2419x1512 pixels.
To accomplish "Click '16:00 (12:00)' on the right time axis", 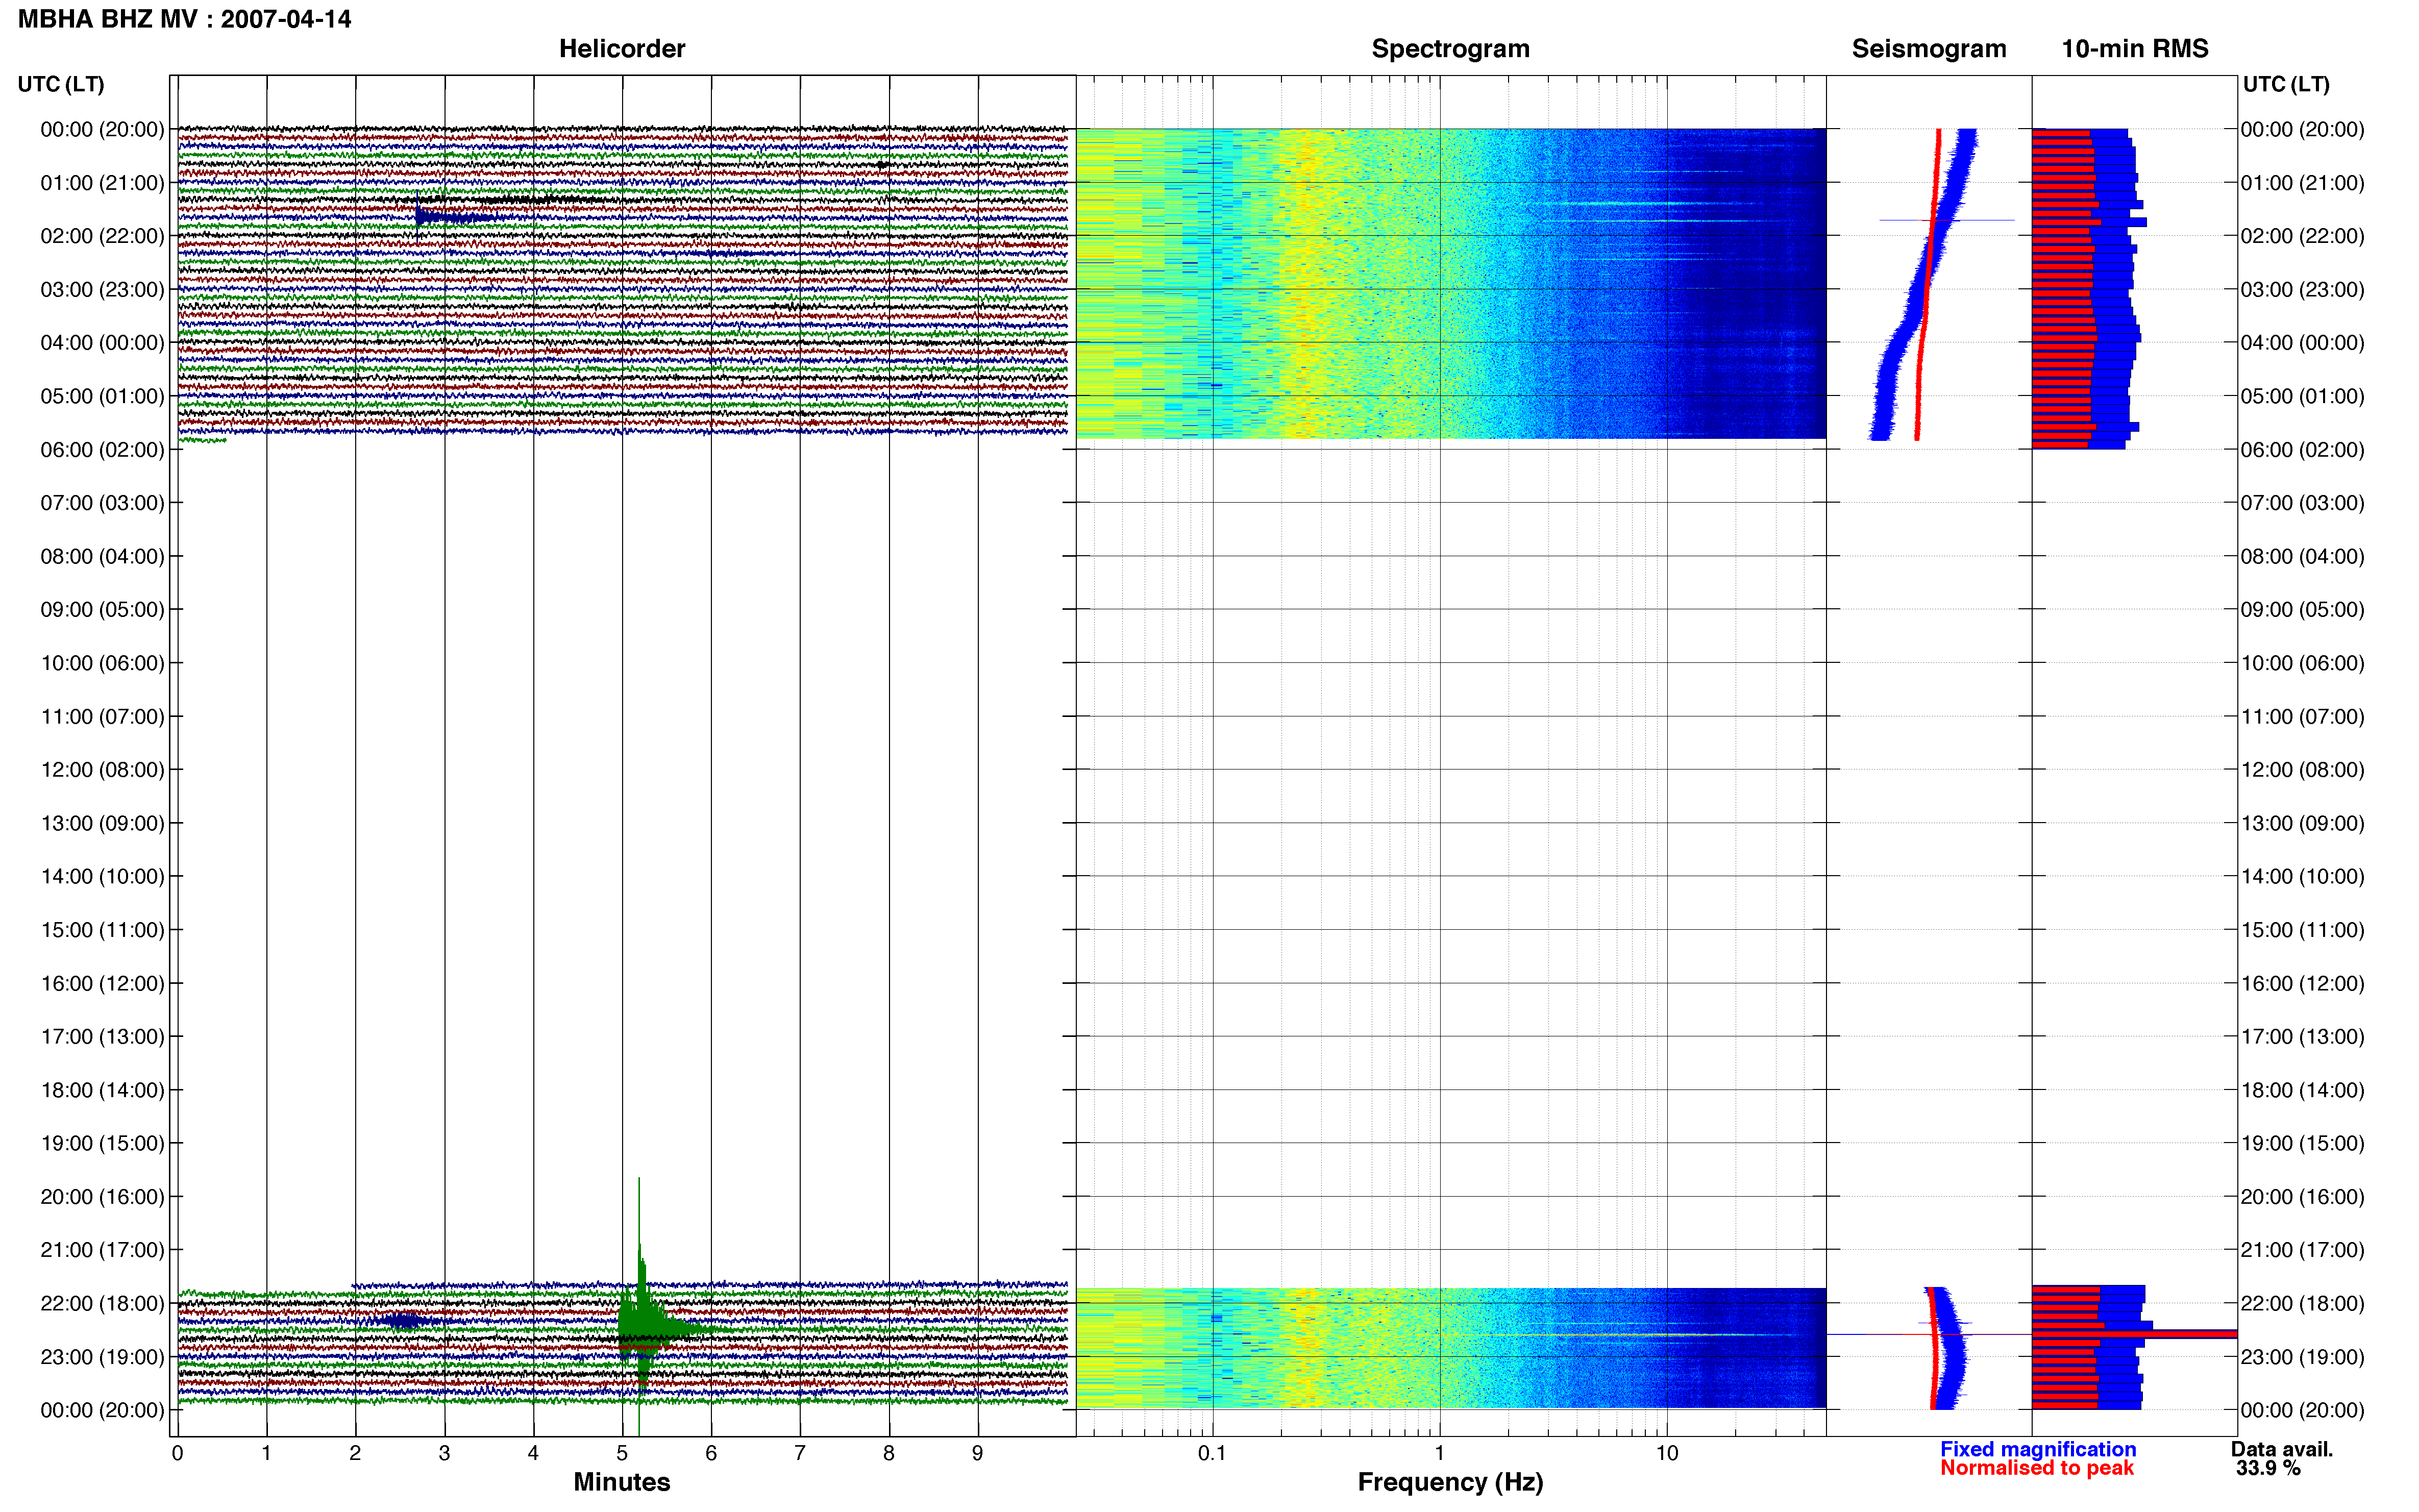I will tap(2302, 983).
